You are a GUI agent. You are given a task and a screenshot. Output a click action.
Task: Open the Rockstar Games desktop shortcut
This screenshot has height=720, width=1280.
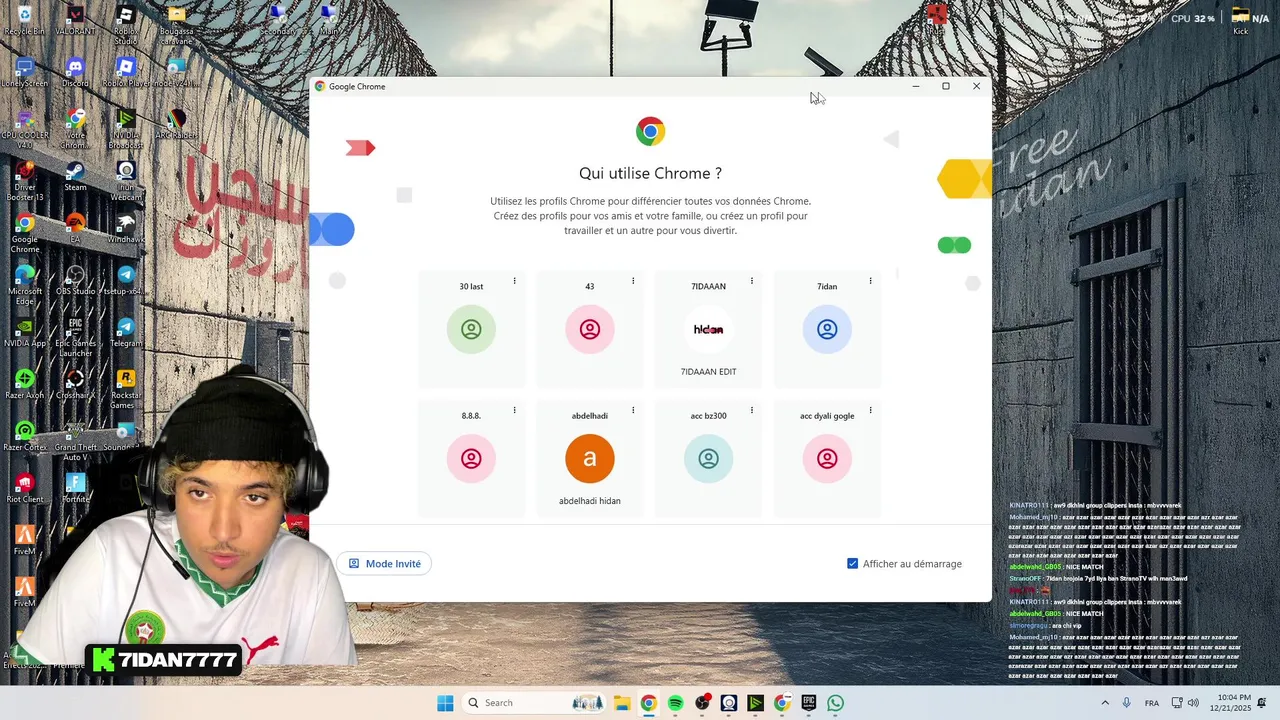coord(125,388)
